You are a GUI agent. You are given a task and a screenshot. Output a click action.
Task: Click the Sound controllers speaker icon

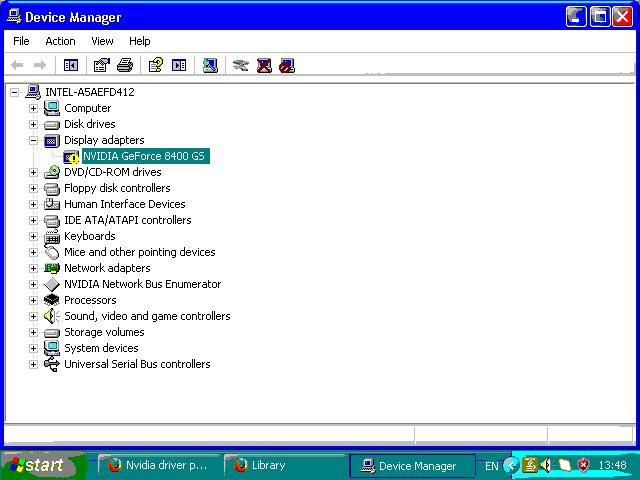click(51, 316)
